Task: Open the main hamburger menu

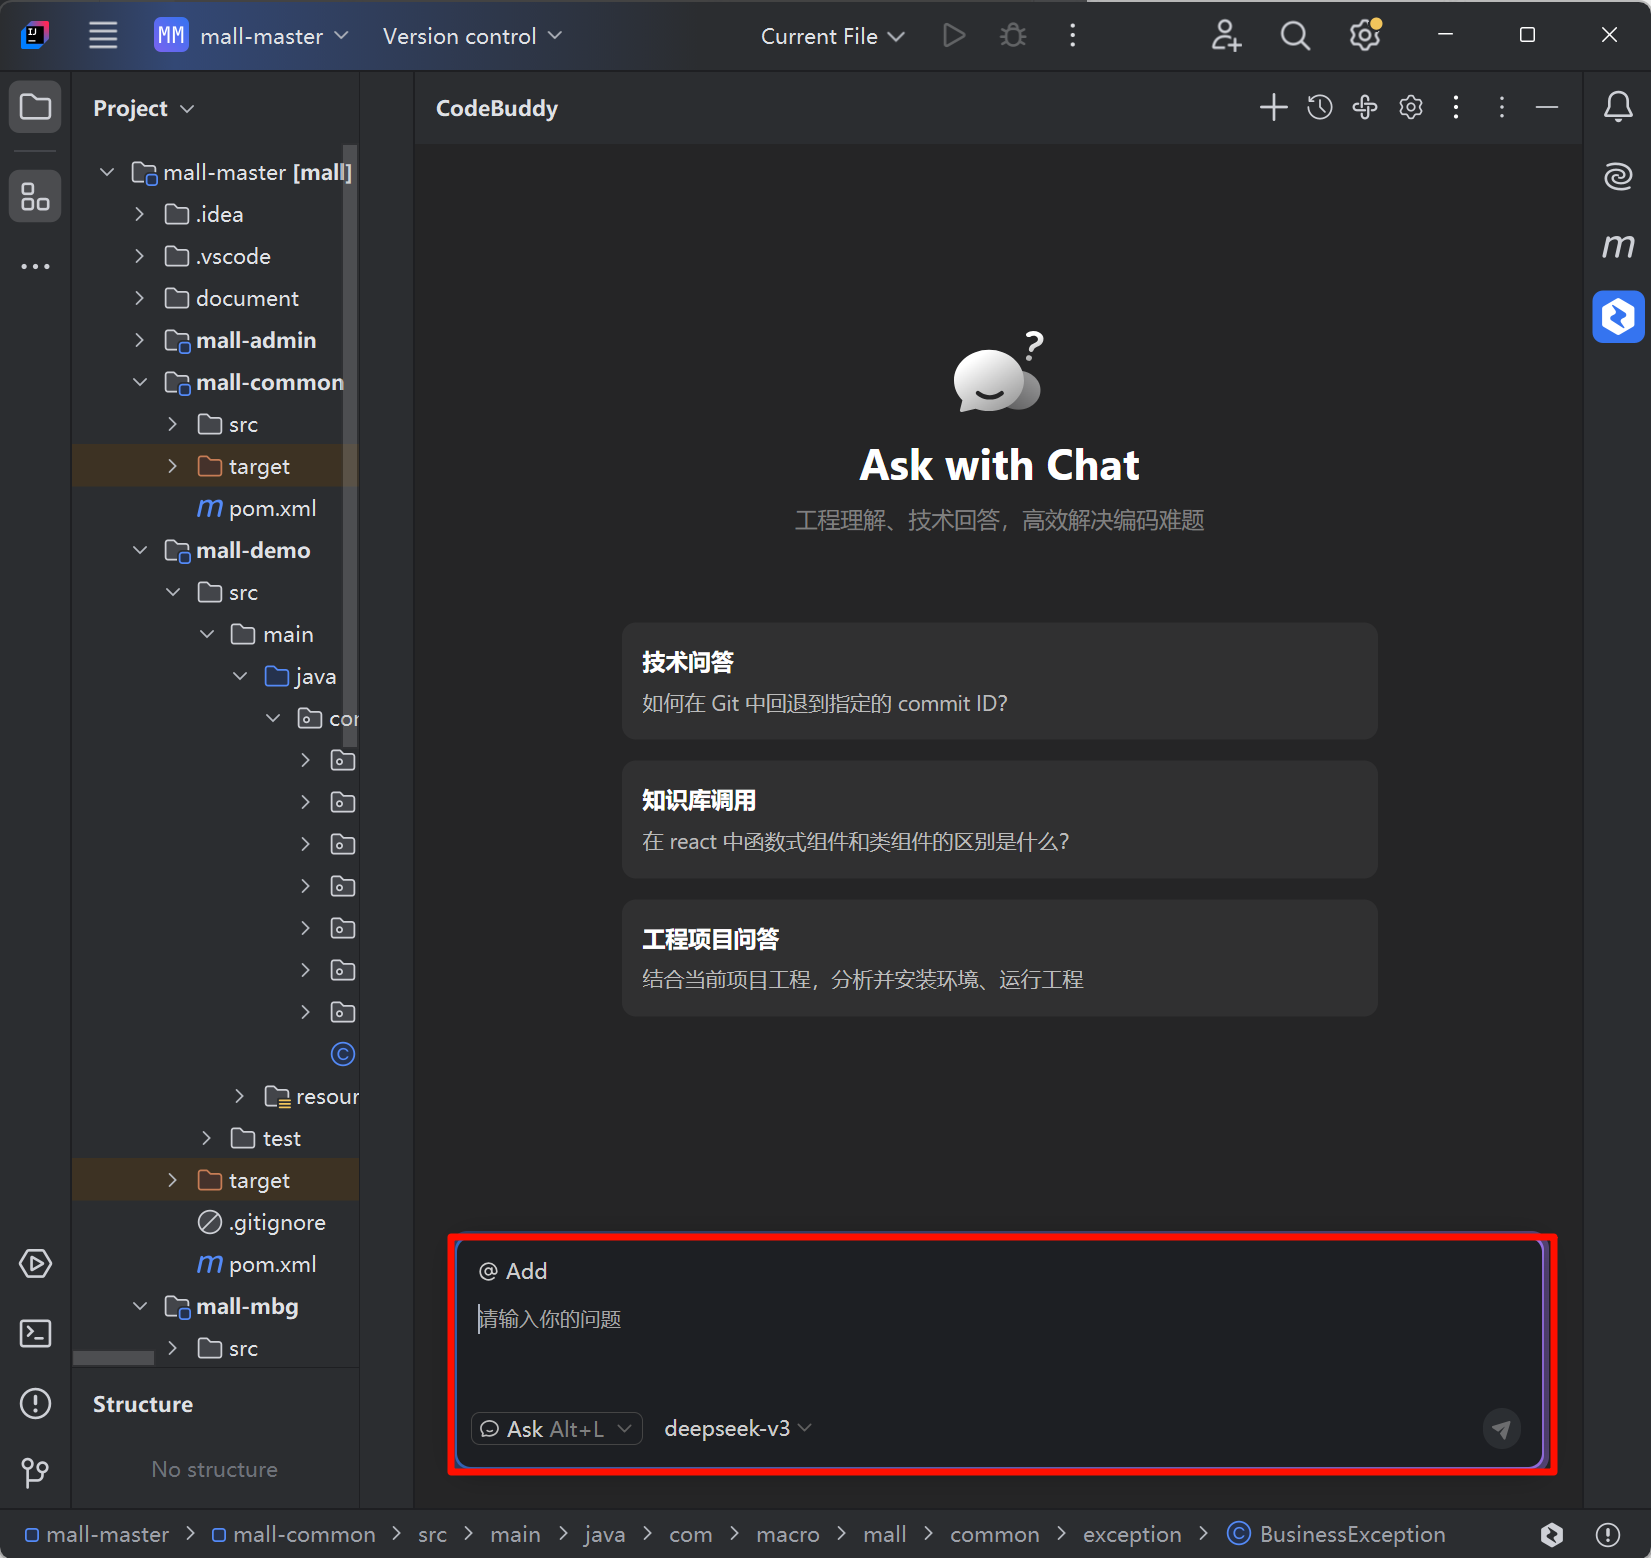Action: click(103, 36)
